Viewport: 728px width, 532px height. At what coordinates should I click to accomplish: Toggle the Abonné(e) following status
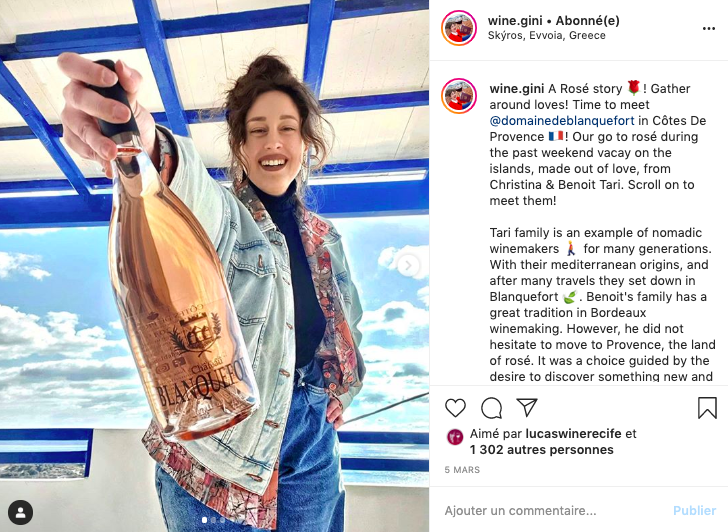point(587,21)
